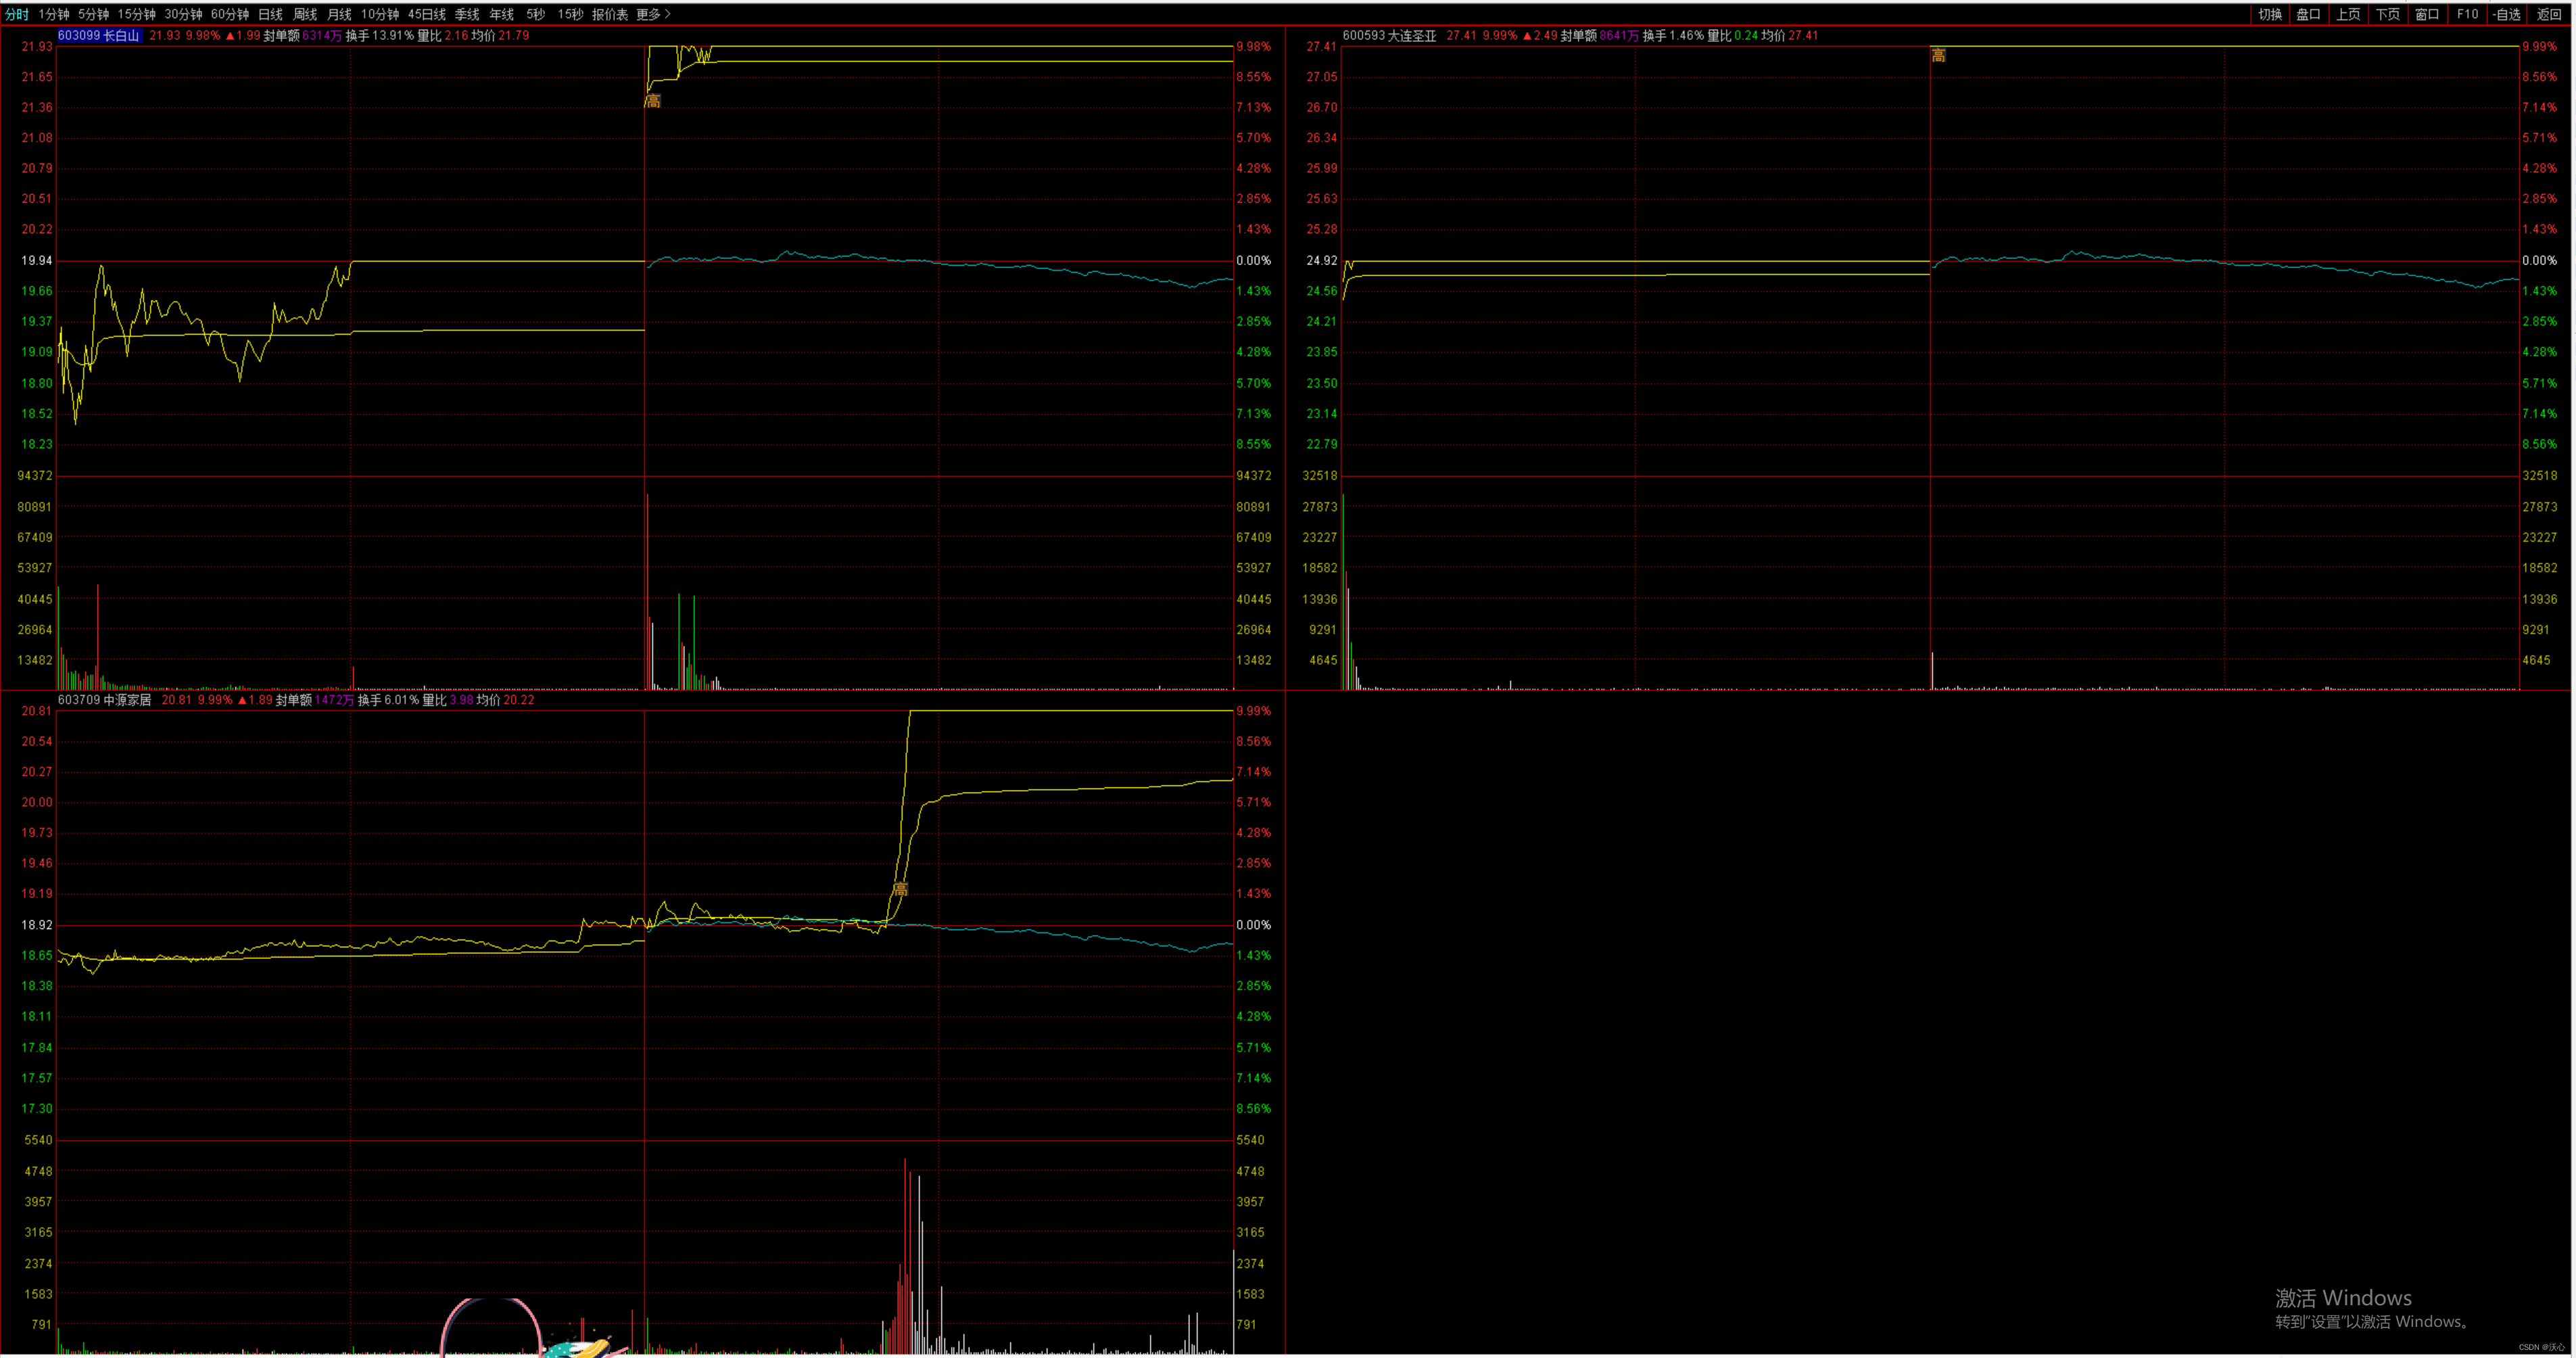
Task: Click 大连圣亚 封单额 value 8641万
Action: pyautogui.click(x=1619, y=35)
